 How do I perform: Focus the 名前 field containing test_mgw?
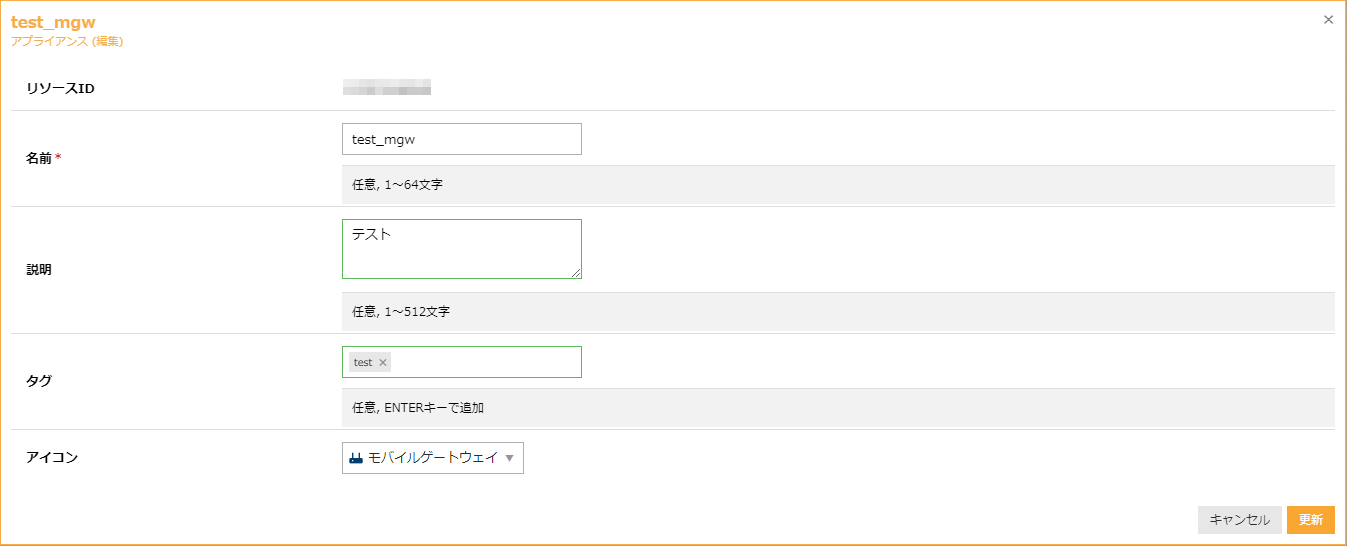click(461, 140)
